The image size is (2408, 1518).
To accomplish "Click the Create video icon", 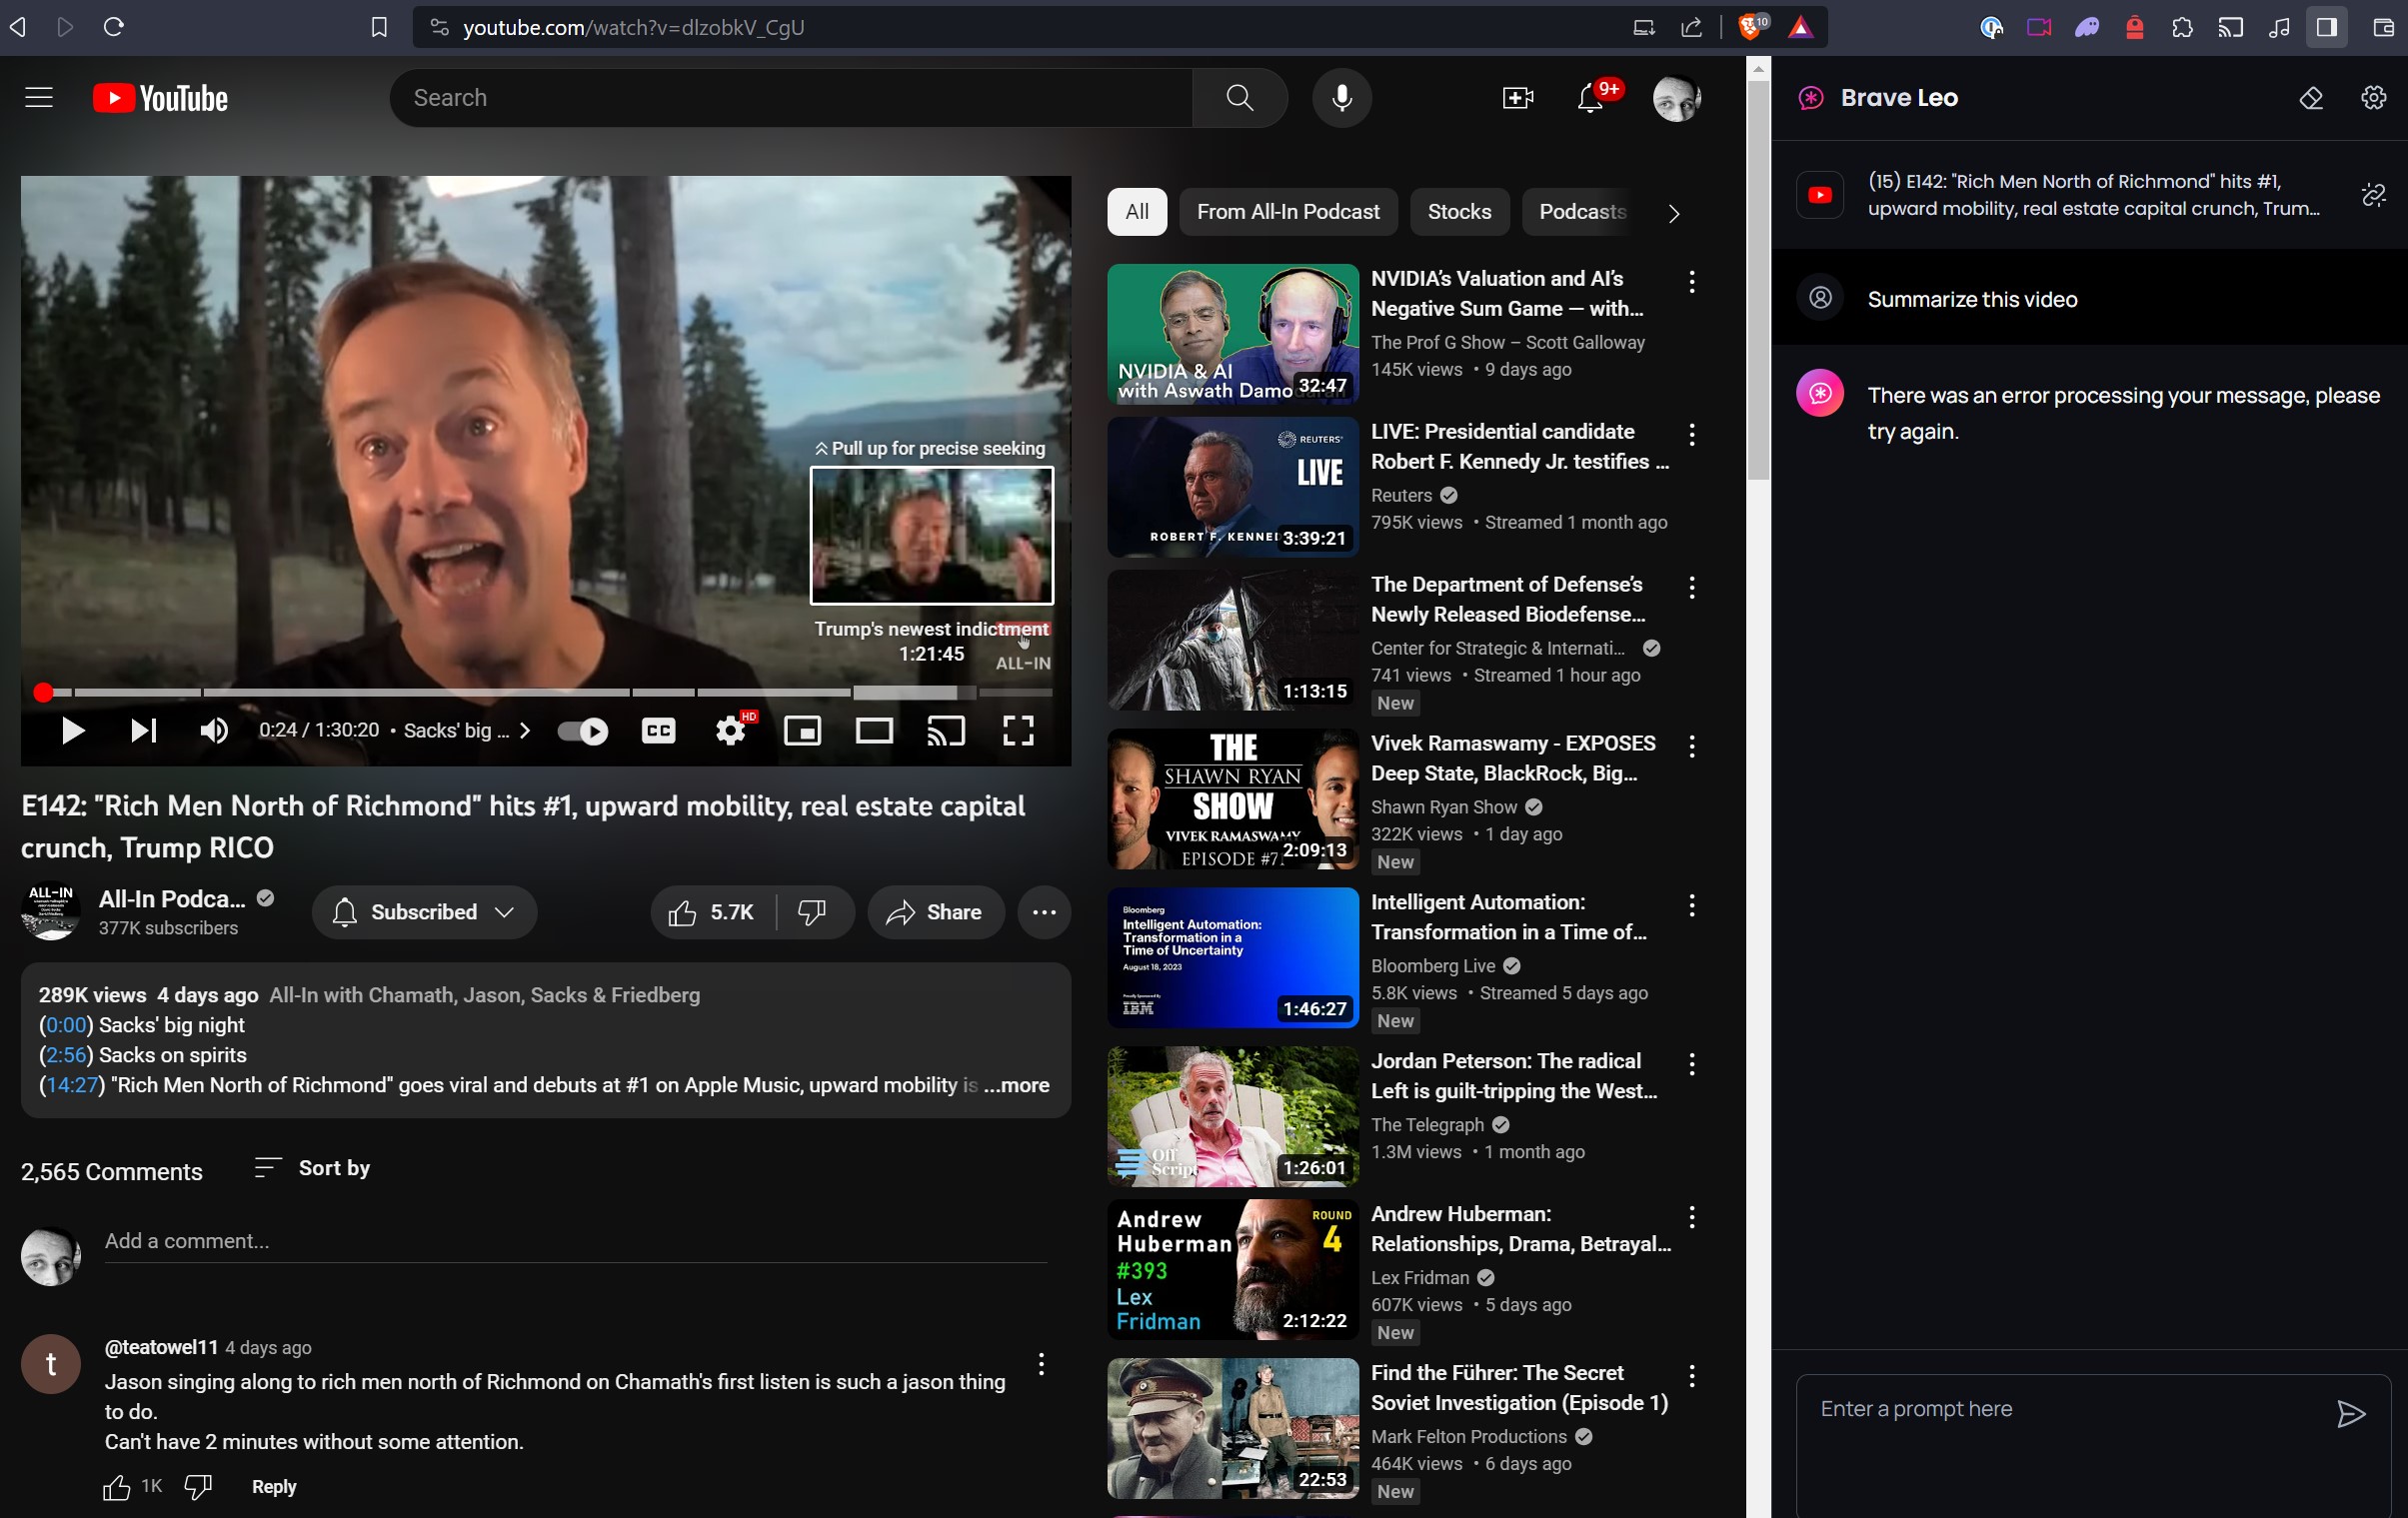I will point(1517,98).
